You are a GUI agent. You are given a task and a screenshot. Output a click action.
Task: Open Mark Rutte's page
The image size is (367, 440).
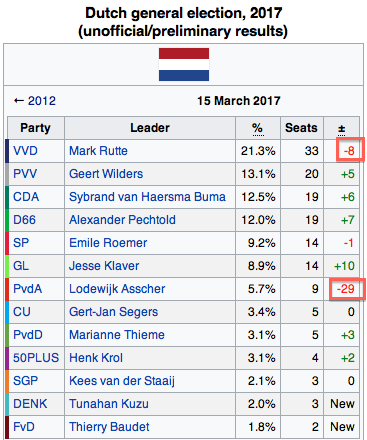click(98, 151)
